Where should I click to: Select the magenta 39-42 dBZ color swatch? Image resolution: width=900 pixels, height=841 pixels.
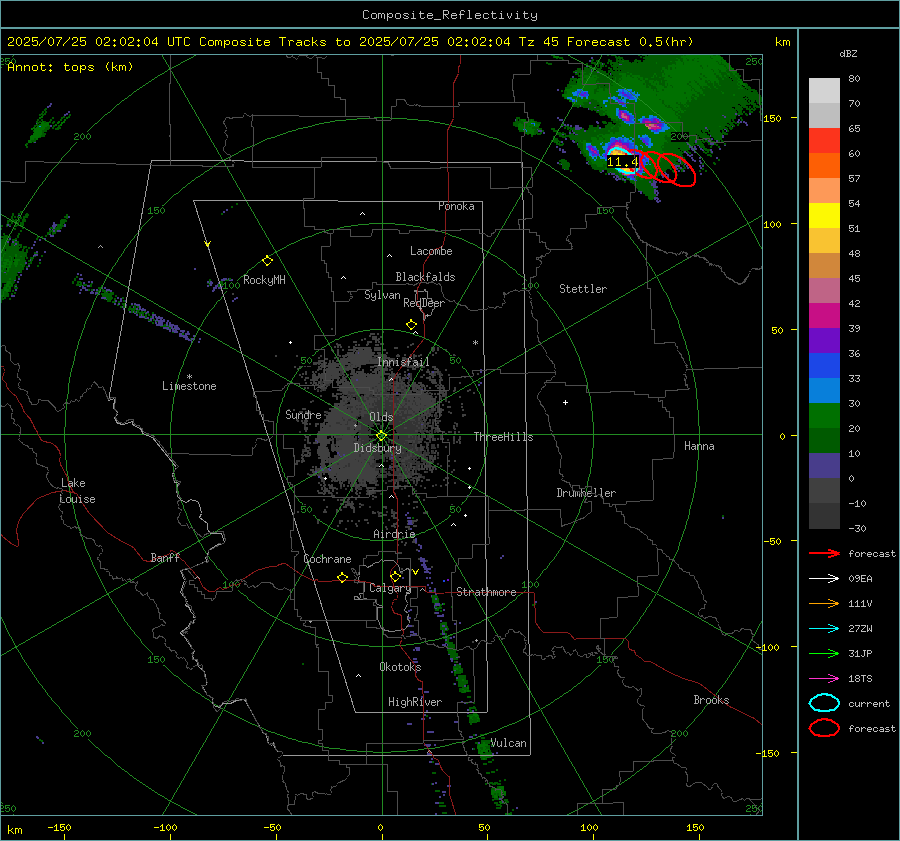coord(824,316)
